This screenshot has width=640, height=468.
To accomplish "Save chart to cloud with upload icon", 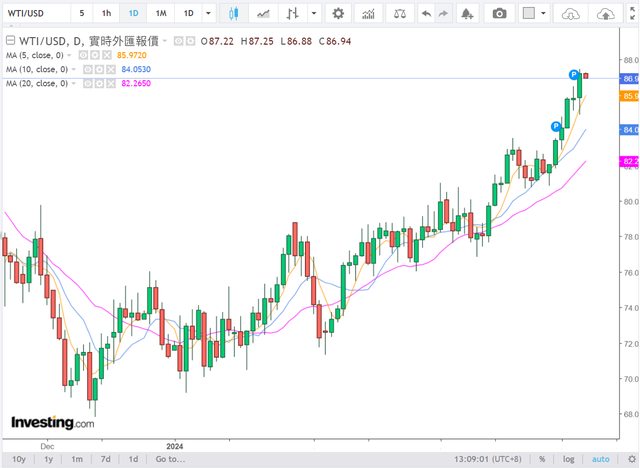I will (x=603, y=14).
